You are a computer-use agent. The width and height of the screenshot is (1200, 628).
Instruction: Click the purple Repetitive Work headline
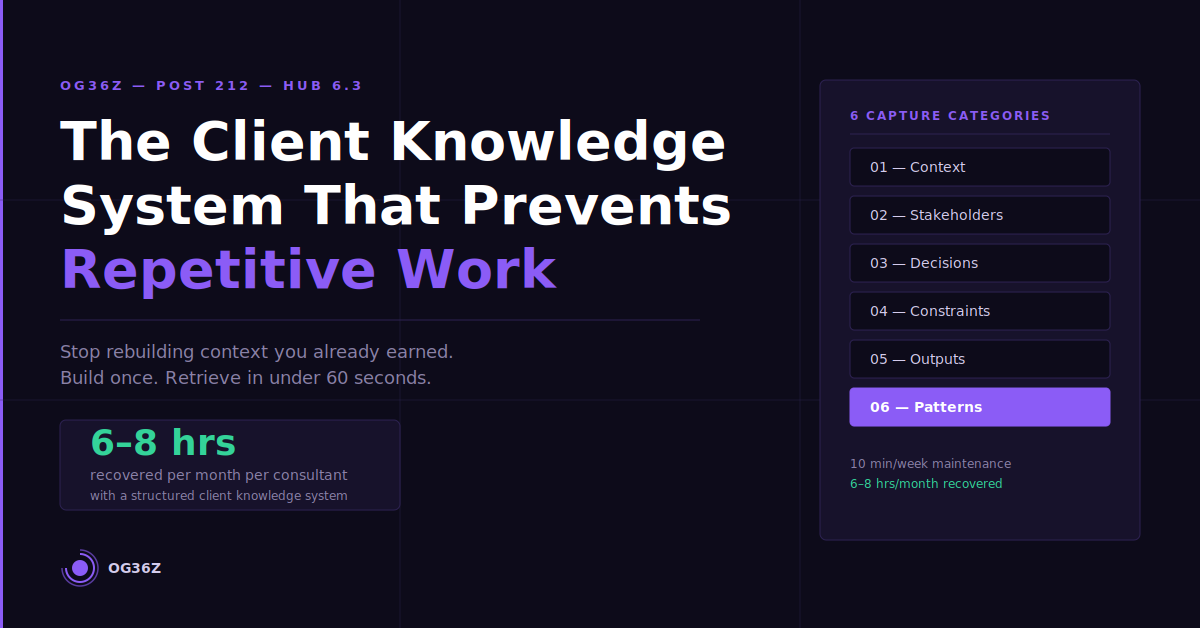(308, 269)
